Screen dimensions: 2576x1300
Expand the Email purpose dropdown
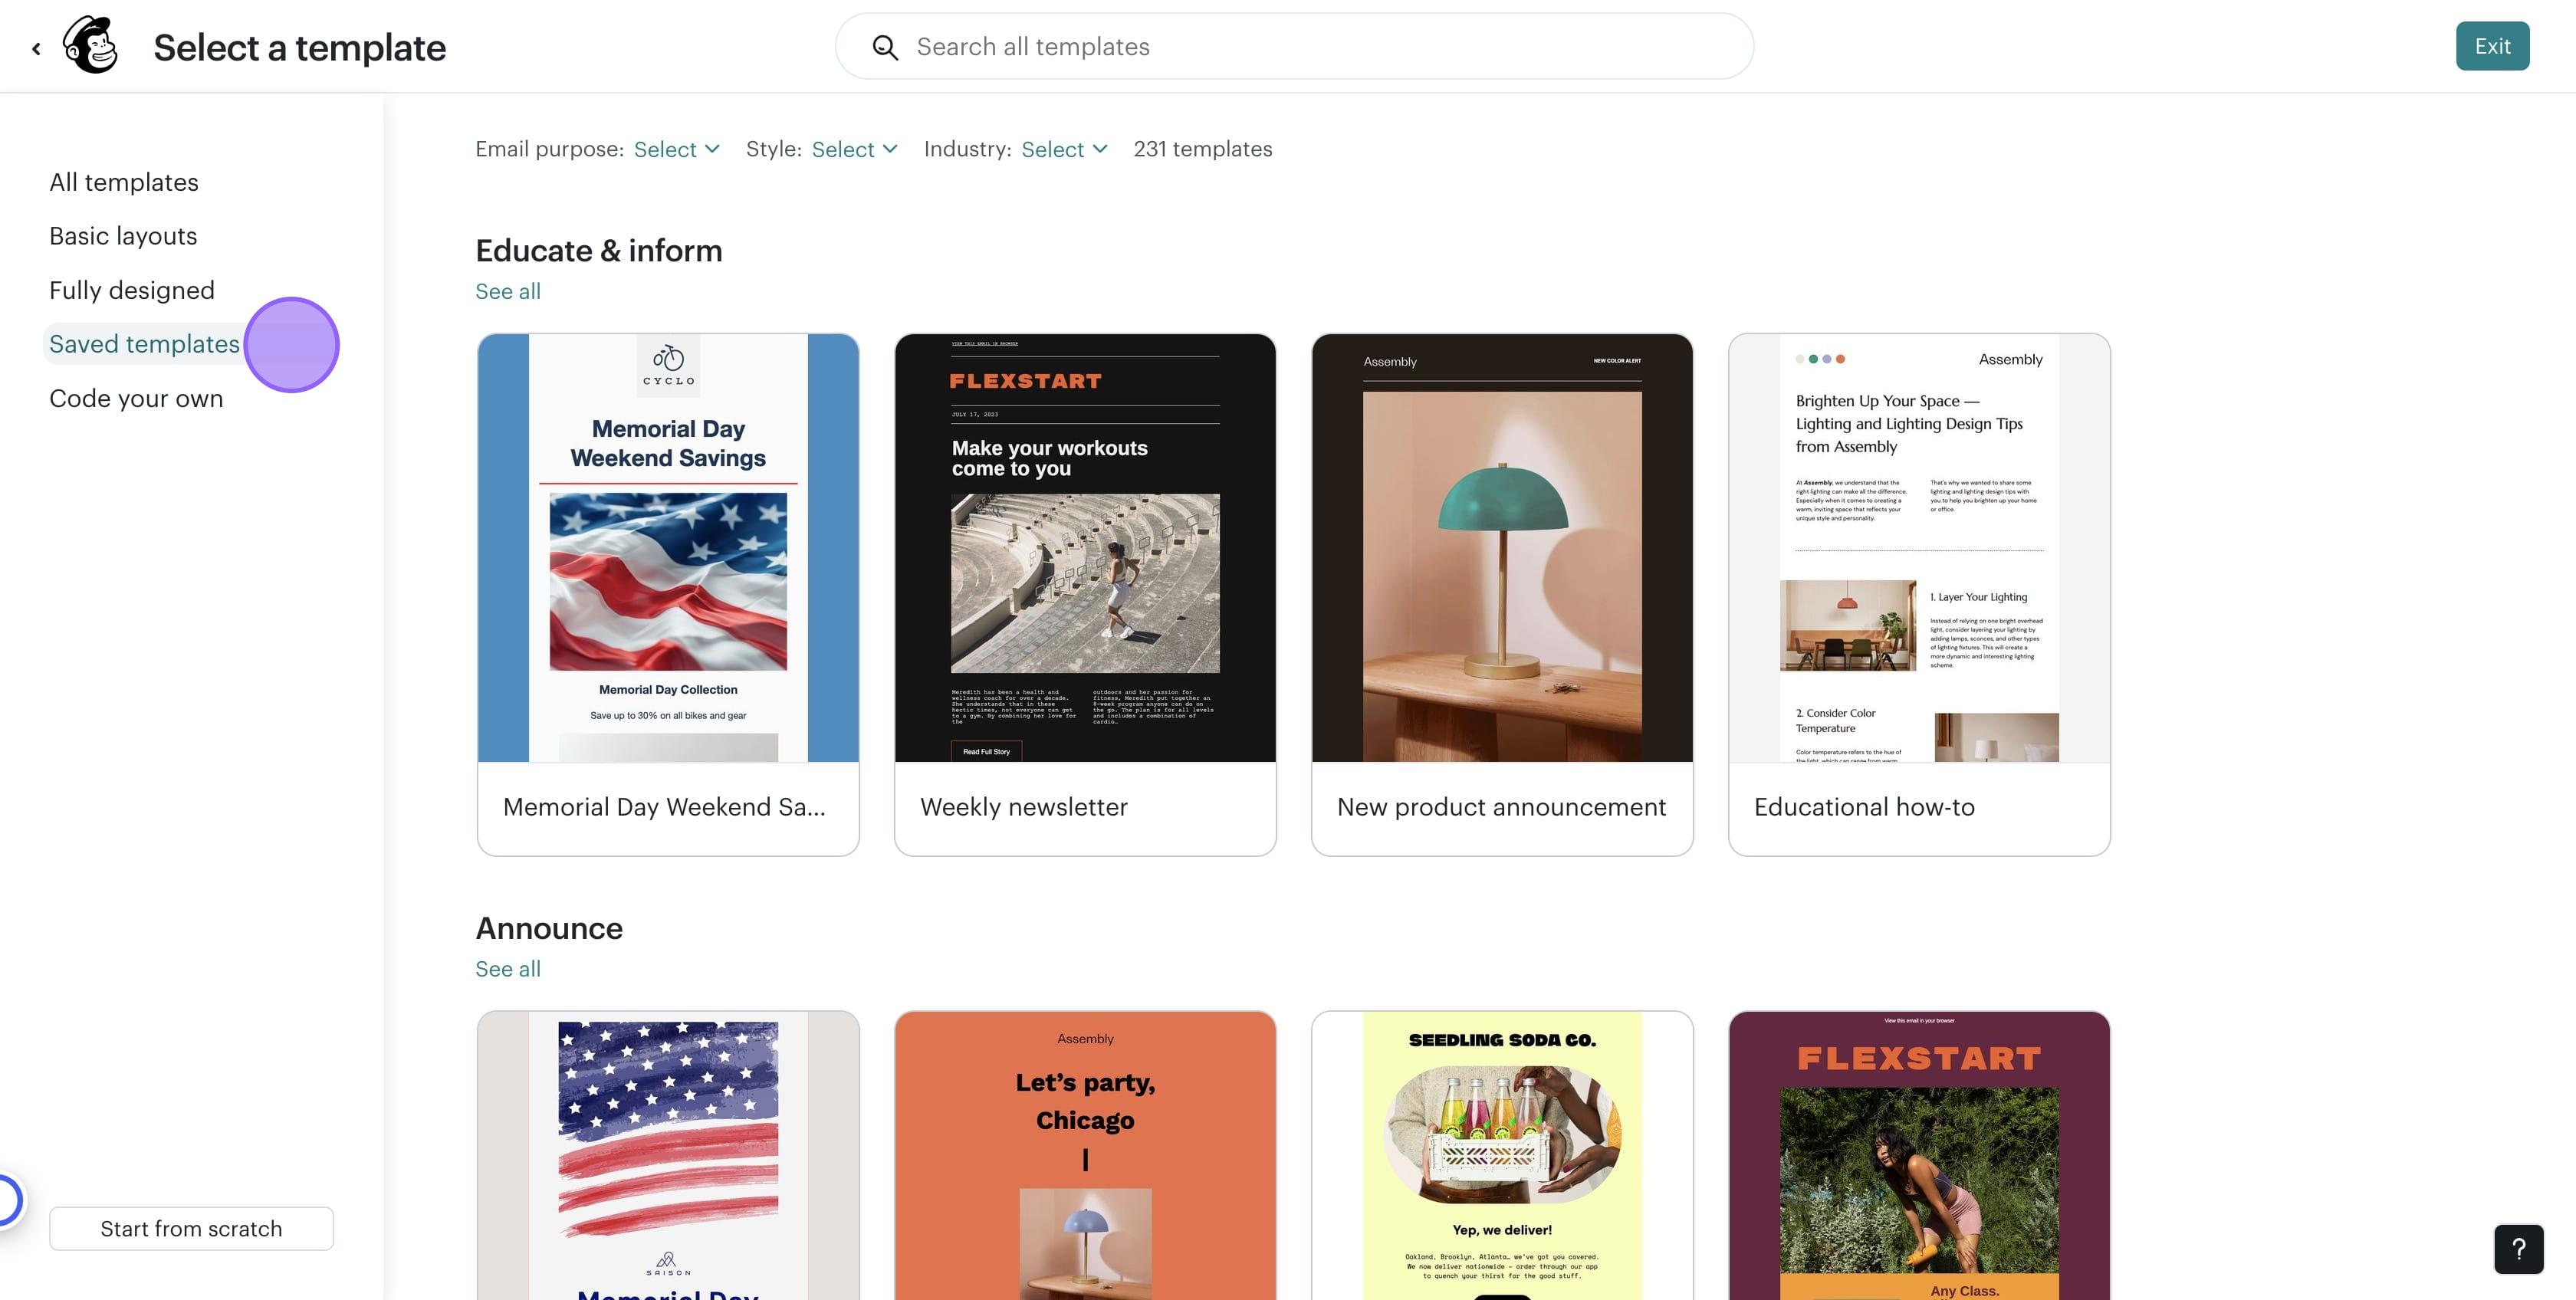(x=677, y=149)
